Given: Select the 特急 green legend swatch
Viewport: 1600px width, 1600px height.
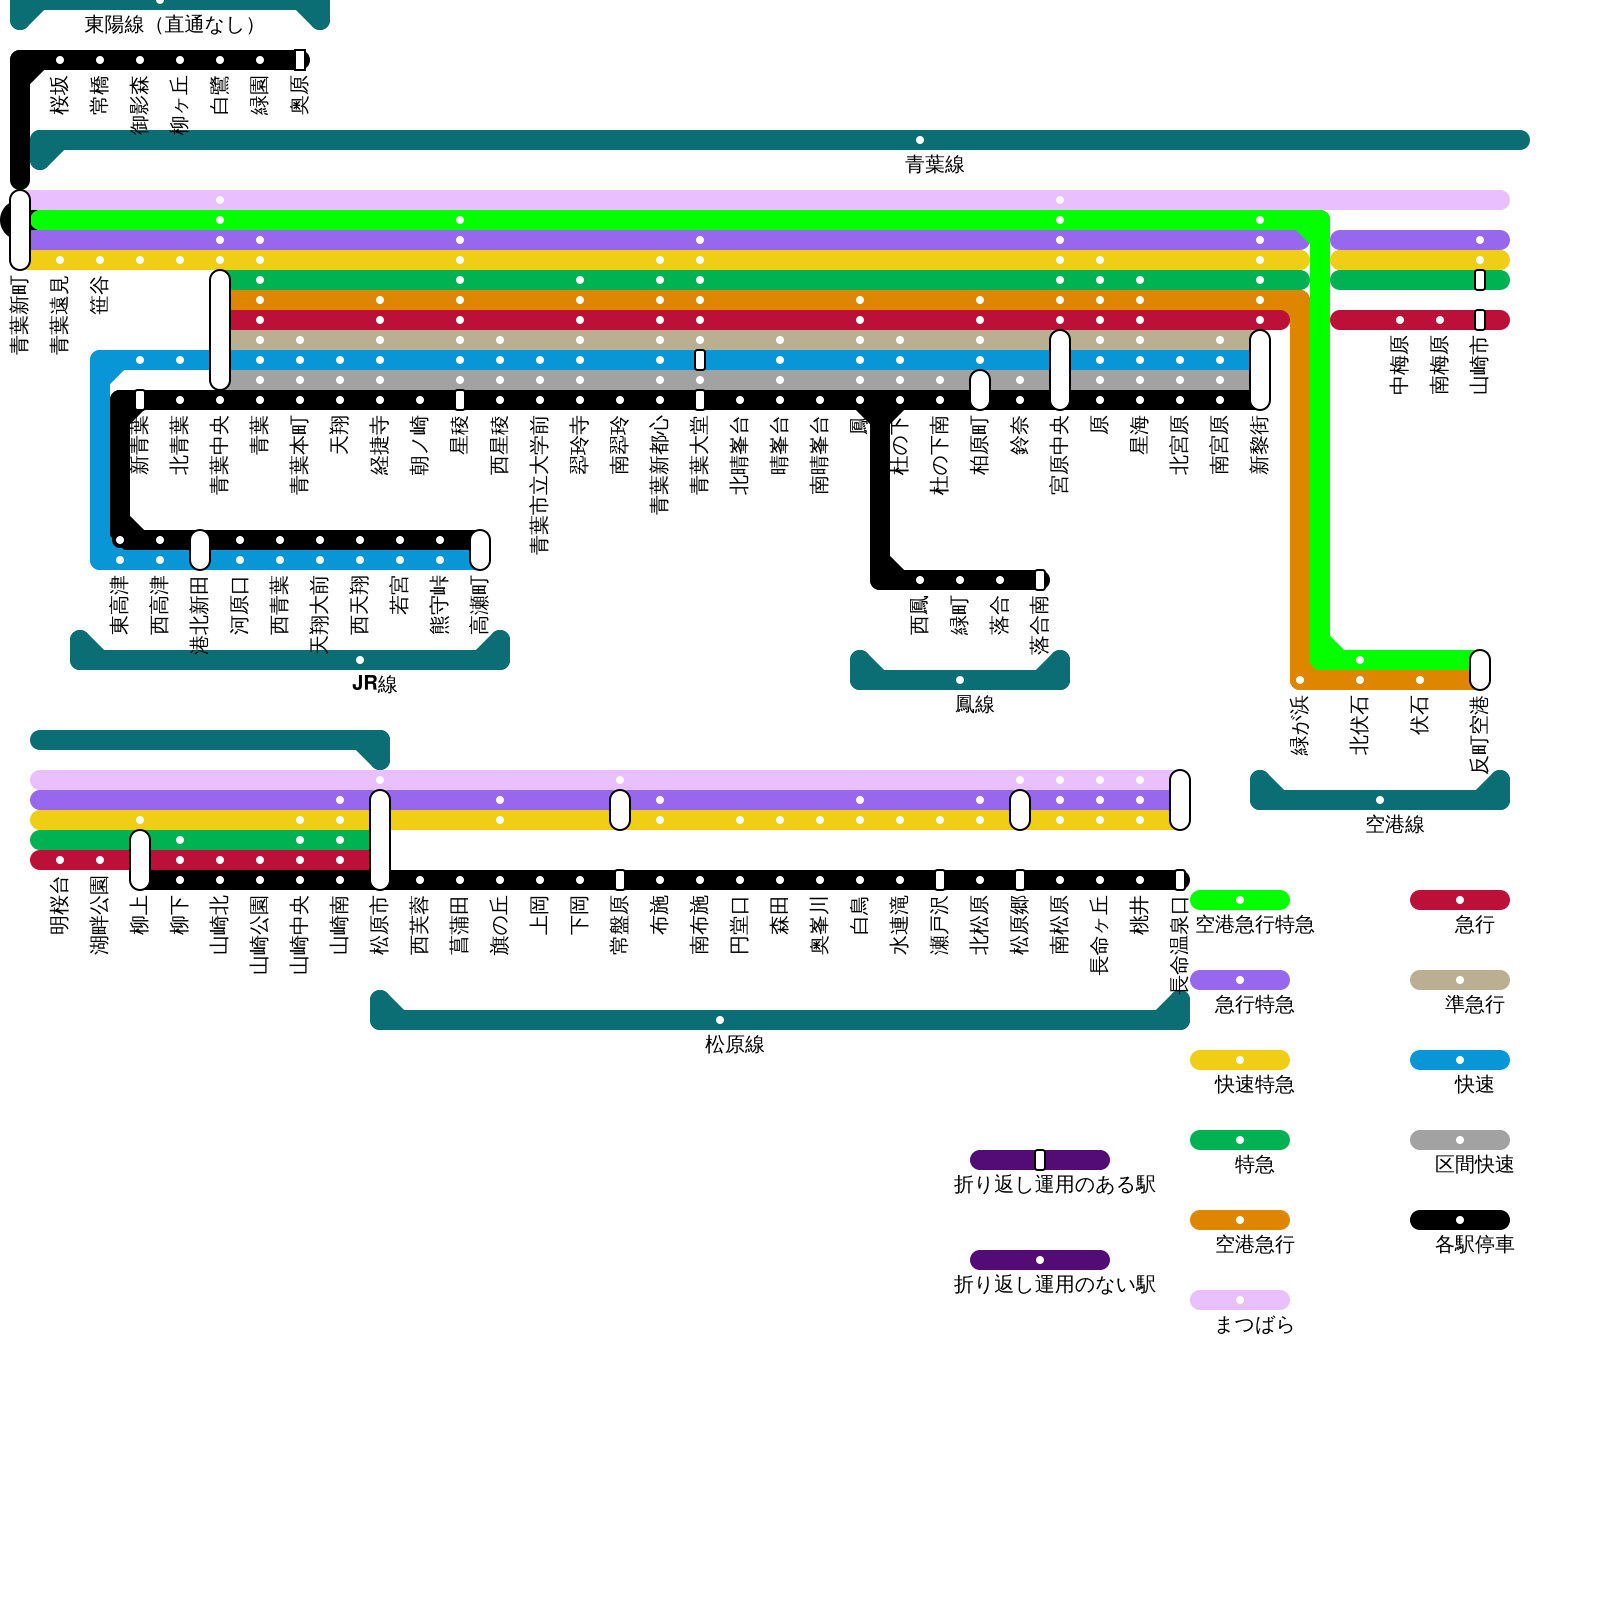Looking at the screenshot, I should click(1239, 1140).
